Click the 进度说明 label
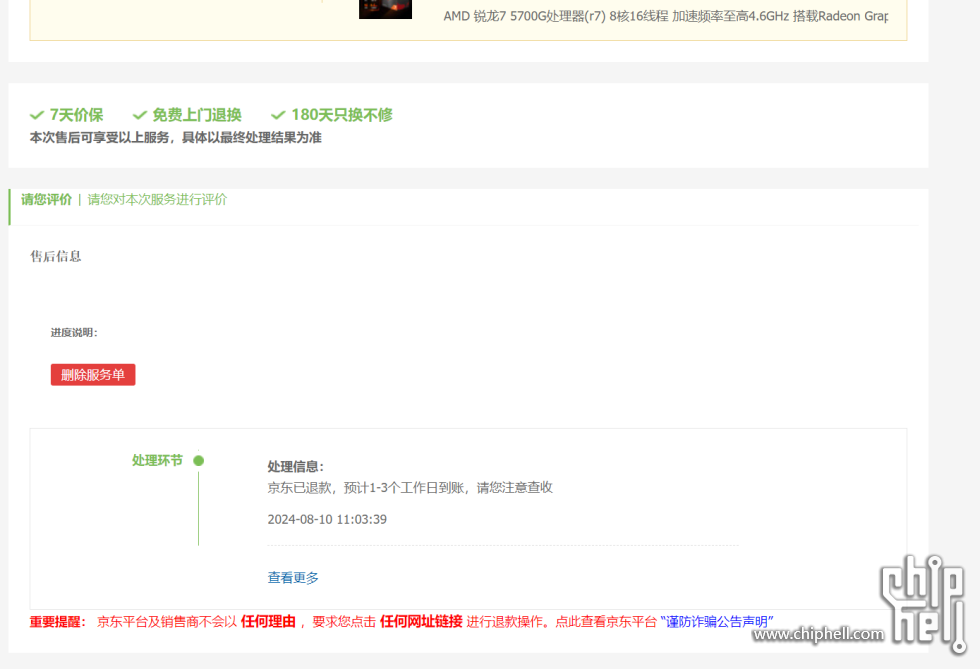This screenshot has height=669, width=980. [74, 333]
